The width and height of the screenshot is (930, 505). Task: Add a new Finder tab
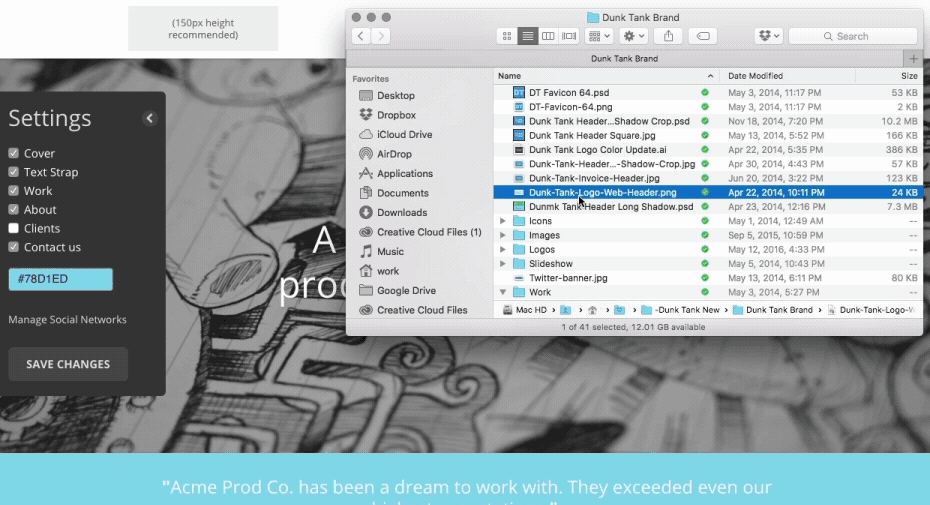coord(913,59)
